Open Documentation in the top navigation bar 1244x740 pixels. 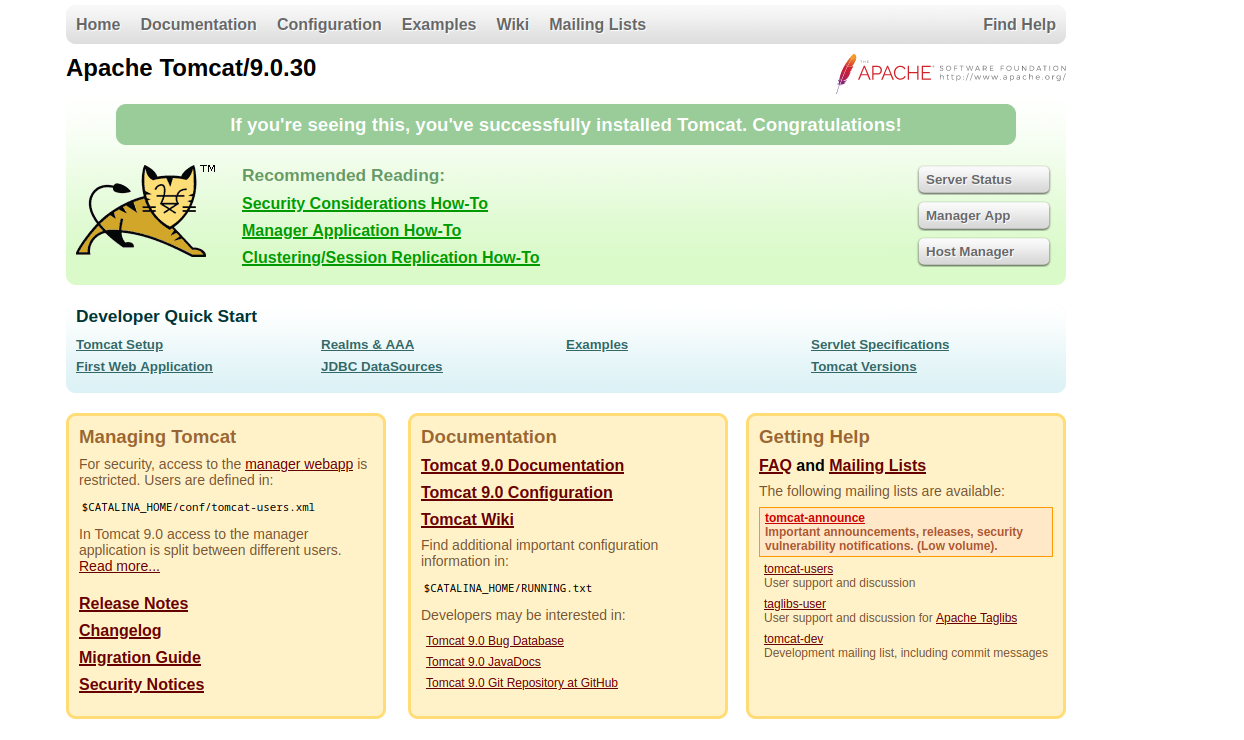click(198, 24)
